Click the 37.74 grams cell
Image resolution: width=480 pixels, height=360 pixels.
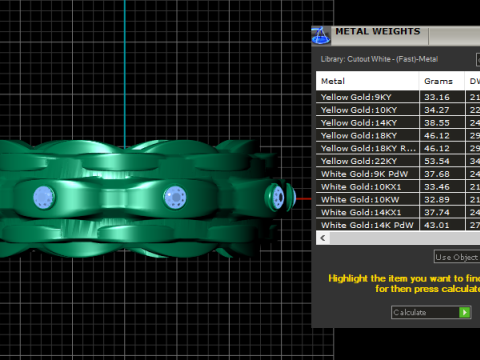442,212
